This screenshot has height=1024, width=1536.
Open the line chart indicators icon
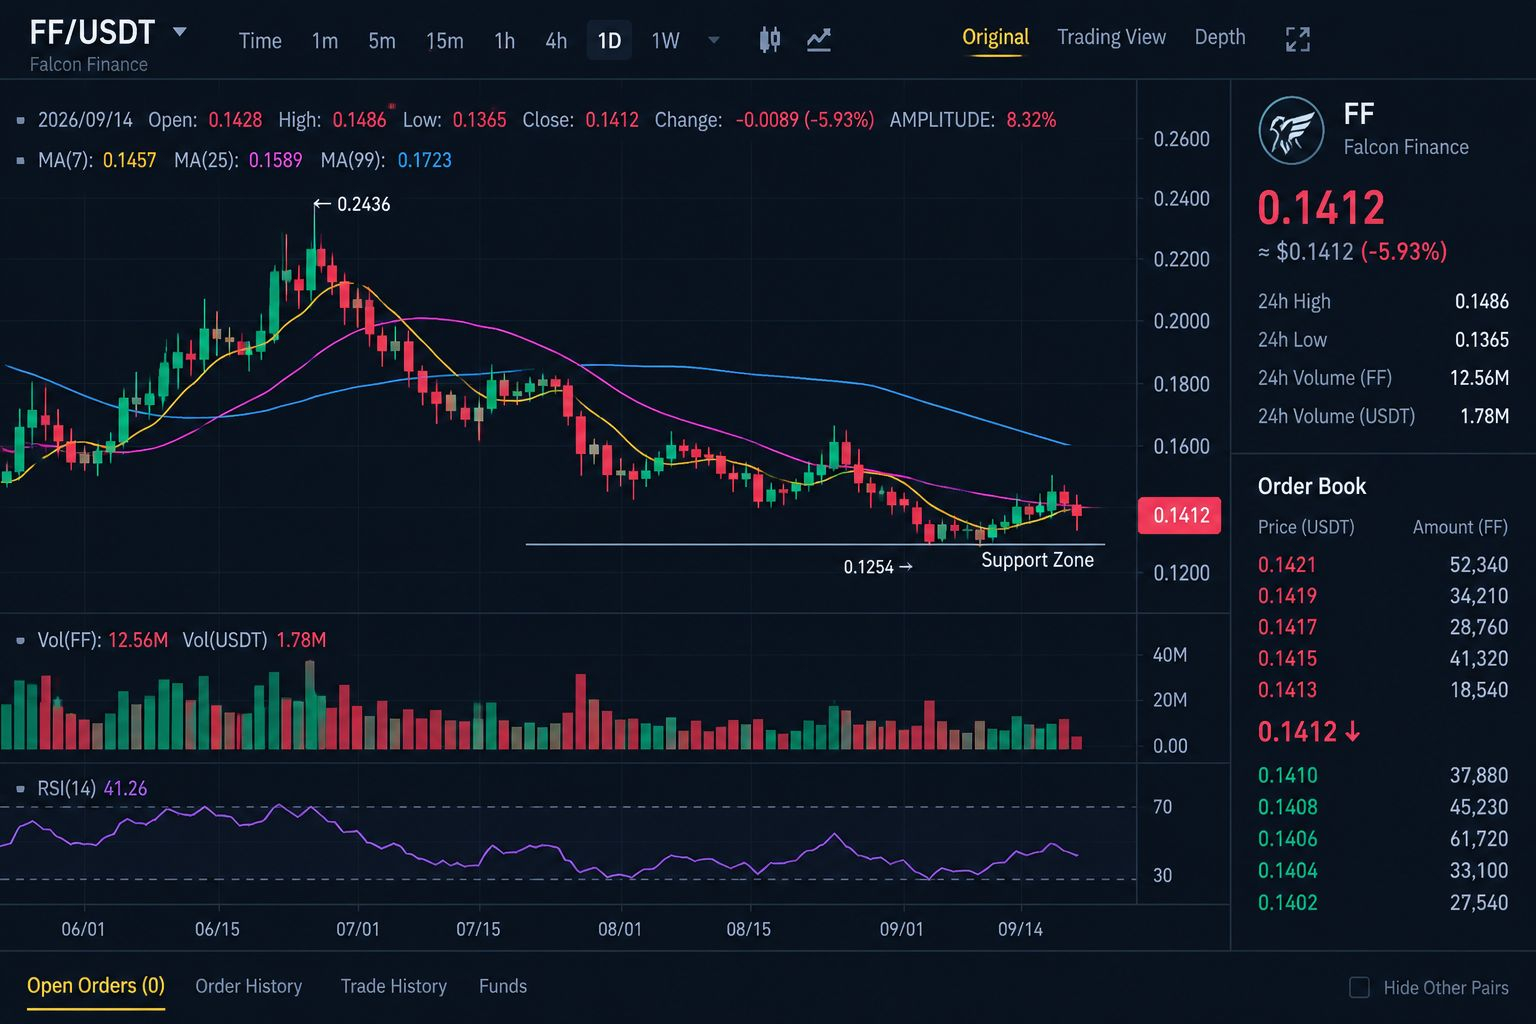[819, 40]
